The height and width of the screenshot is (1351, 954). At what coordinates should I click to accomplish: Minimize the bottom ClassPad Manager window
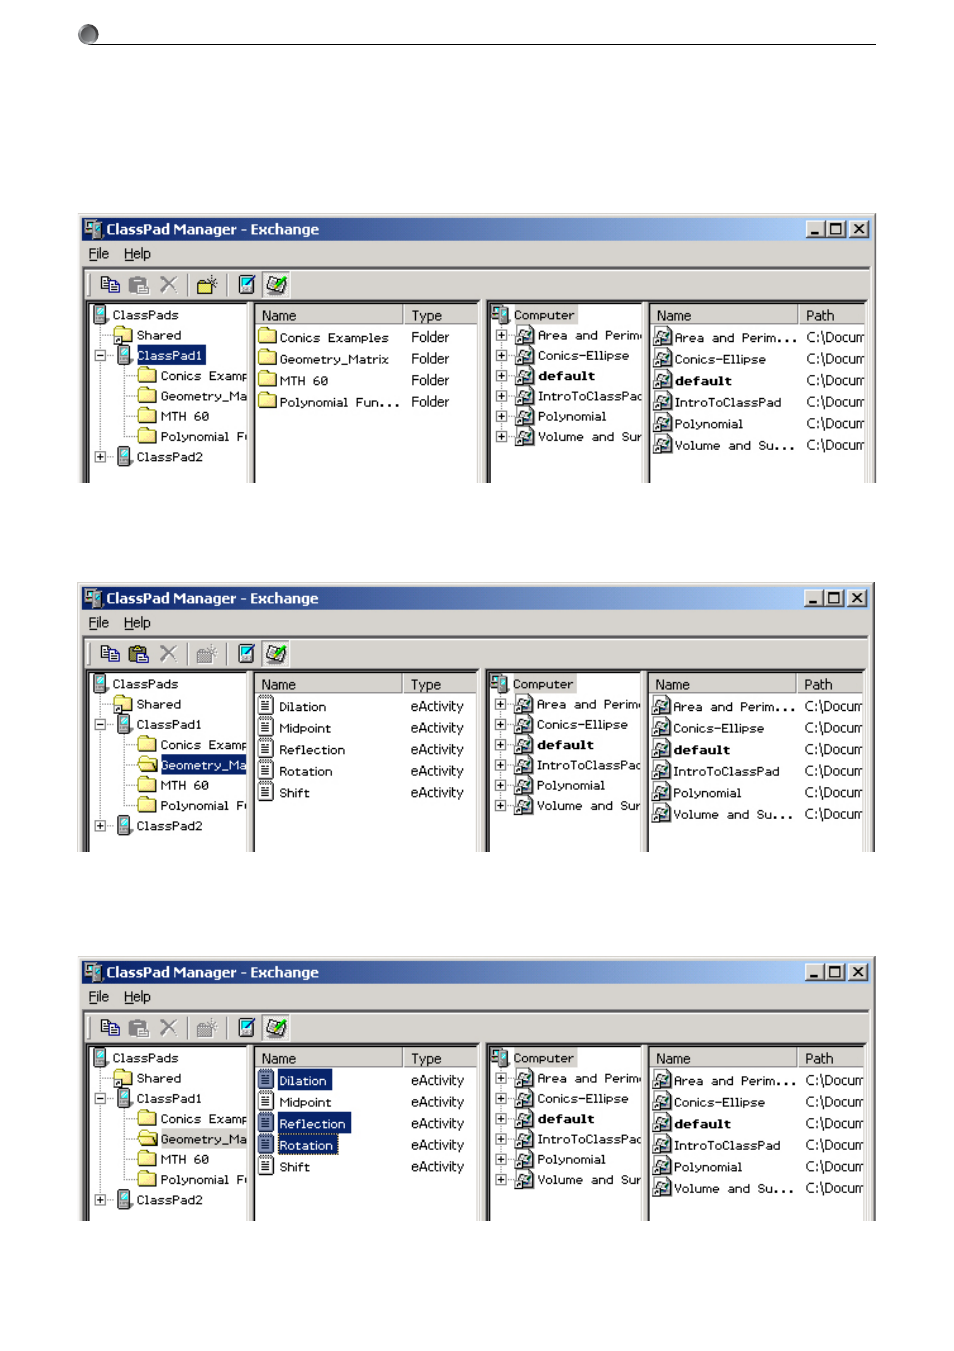pyautogui.click(x=815, y=972)
